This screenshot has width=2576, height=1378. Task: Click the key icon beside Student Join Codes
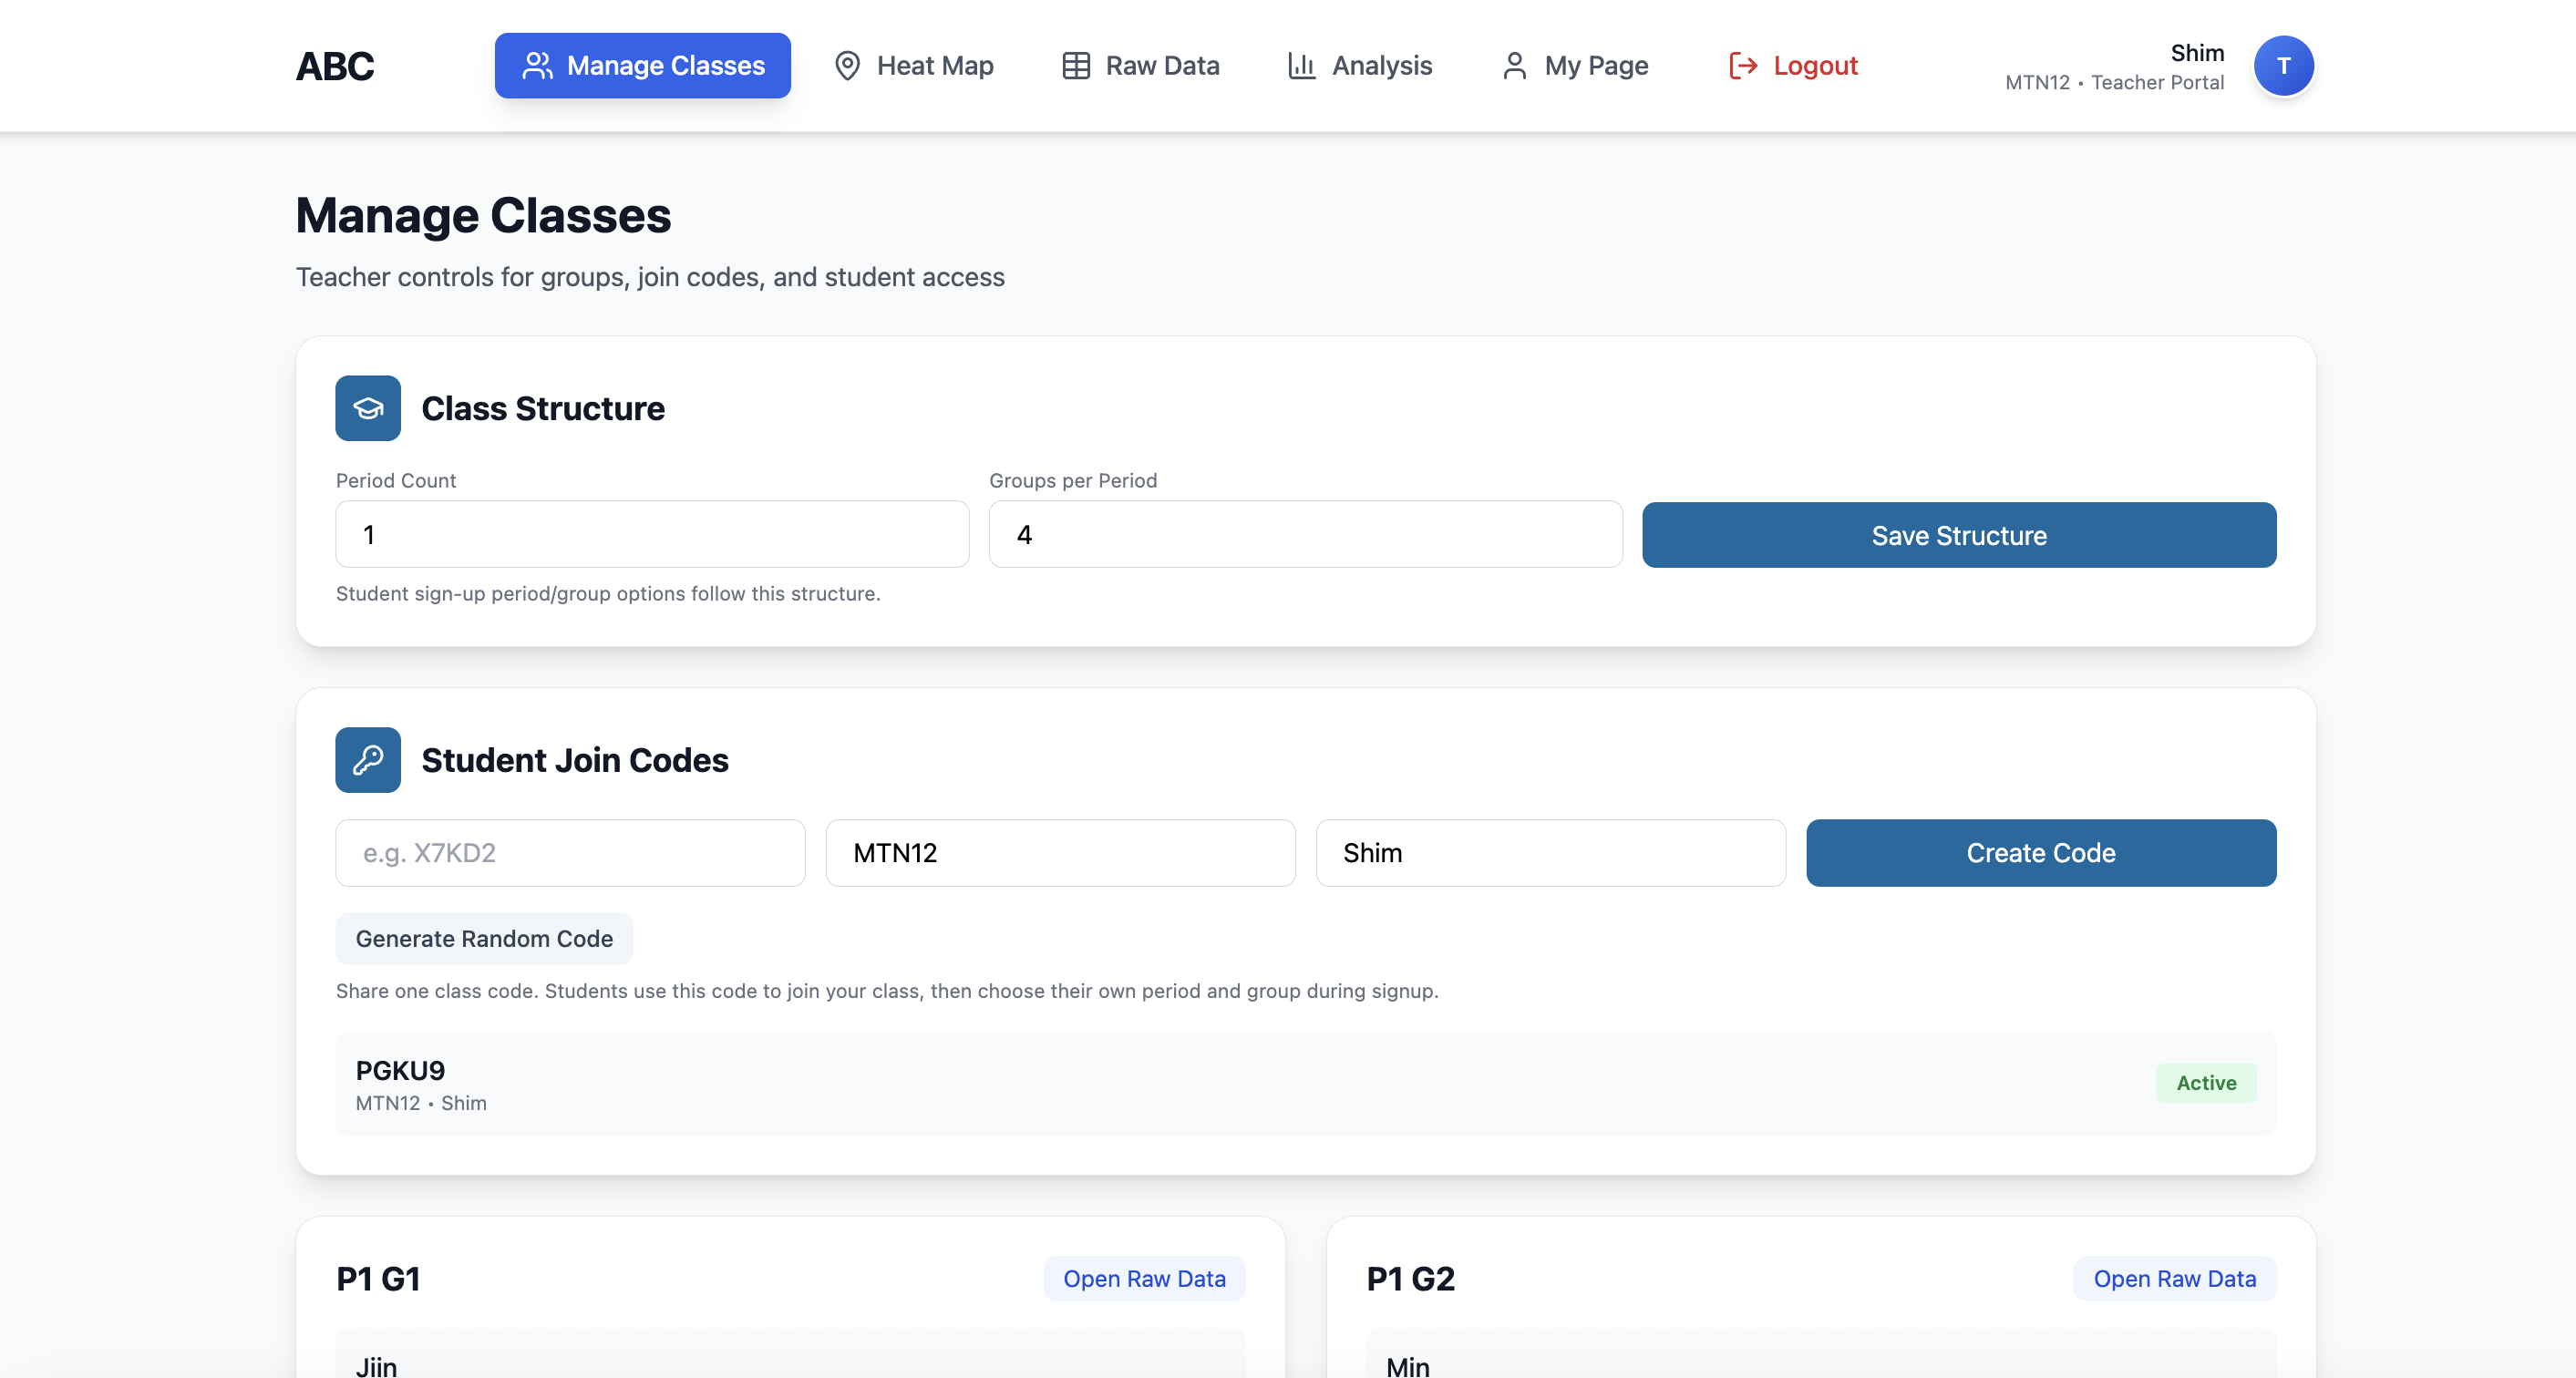(x=367, y=760)
